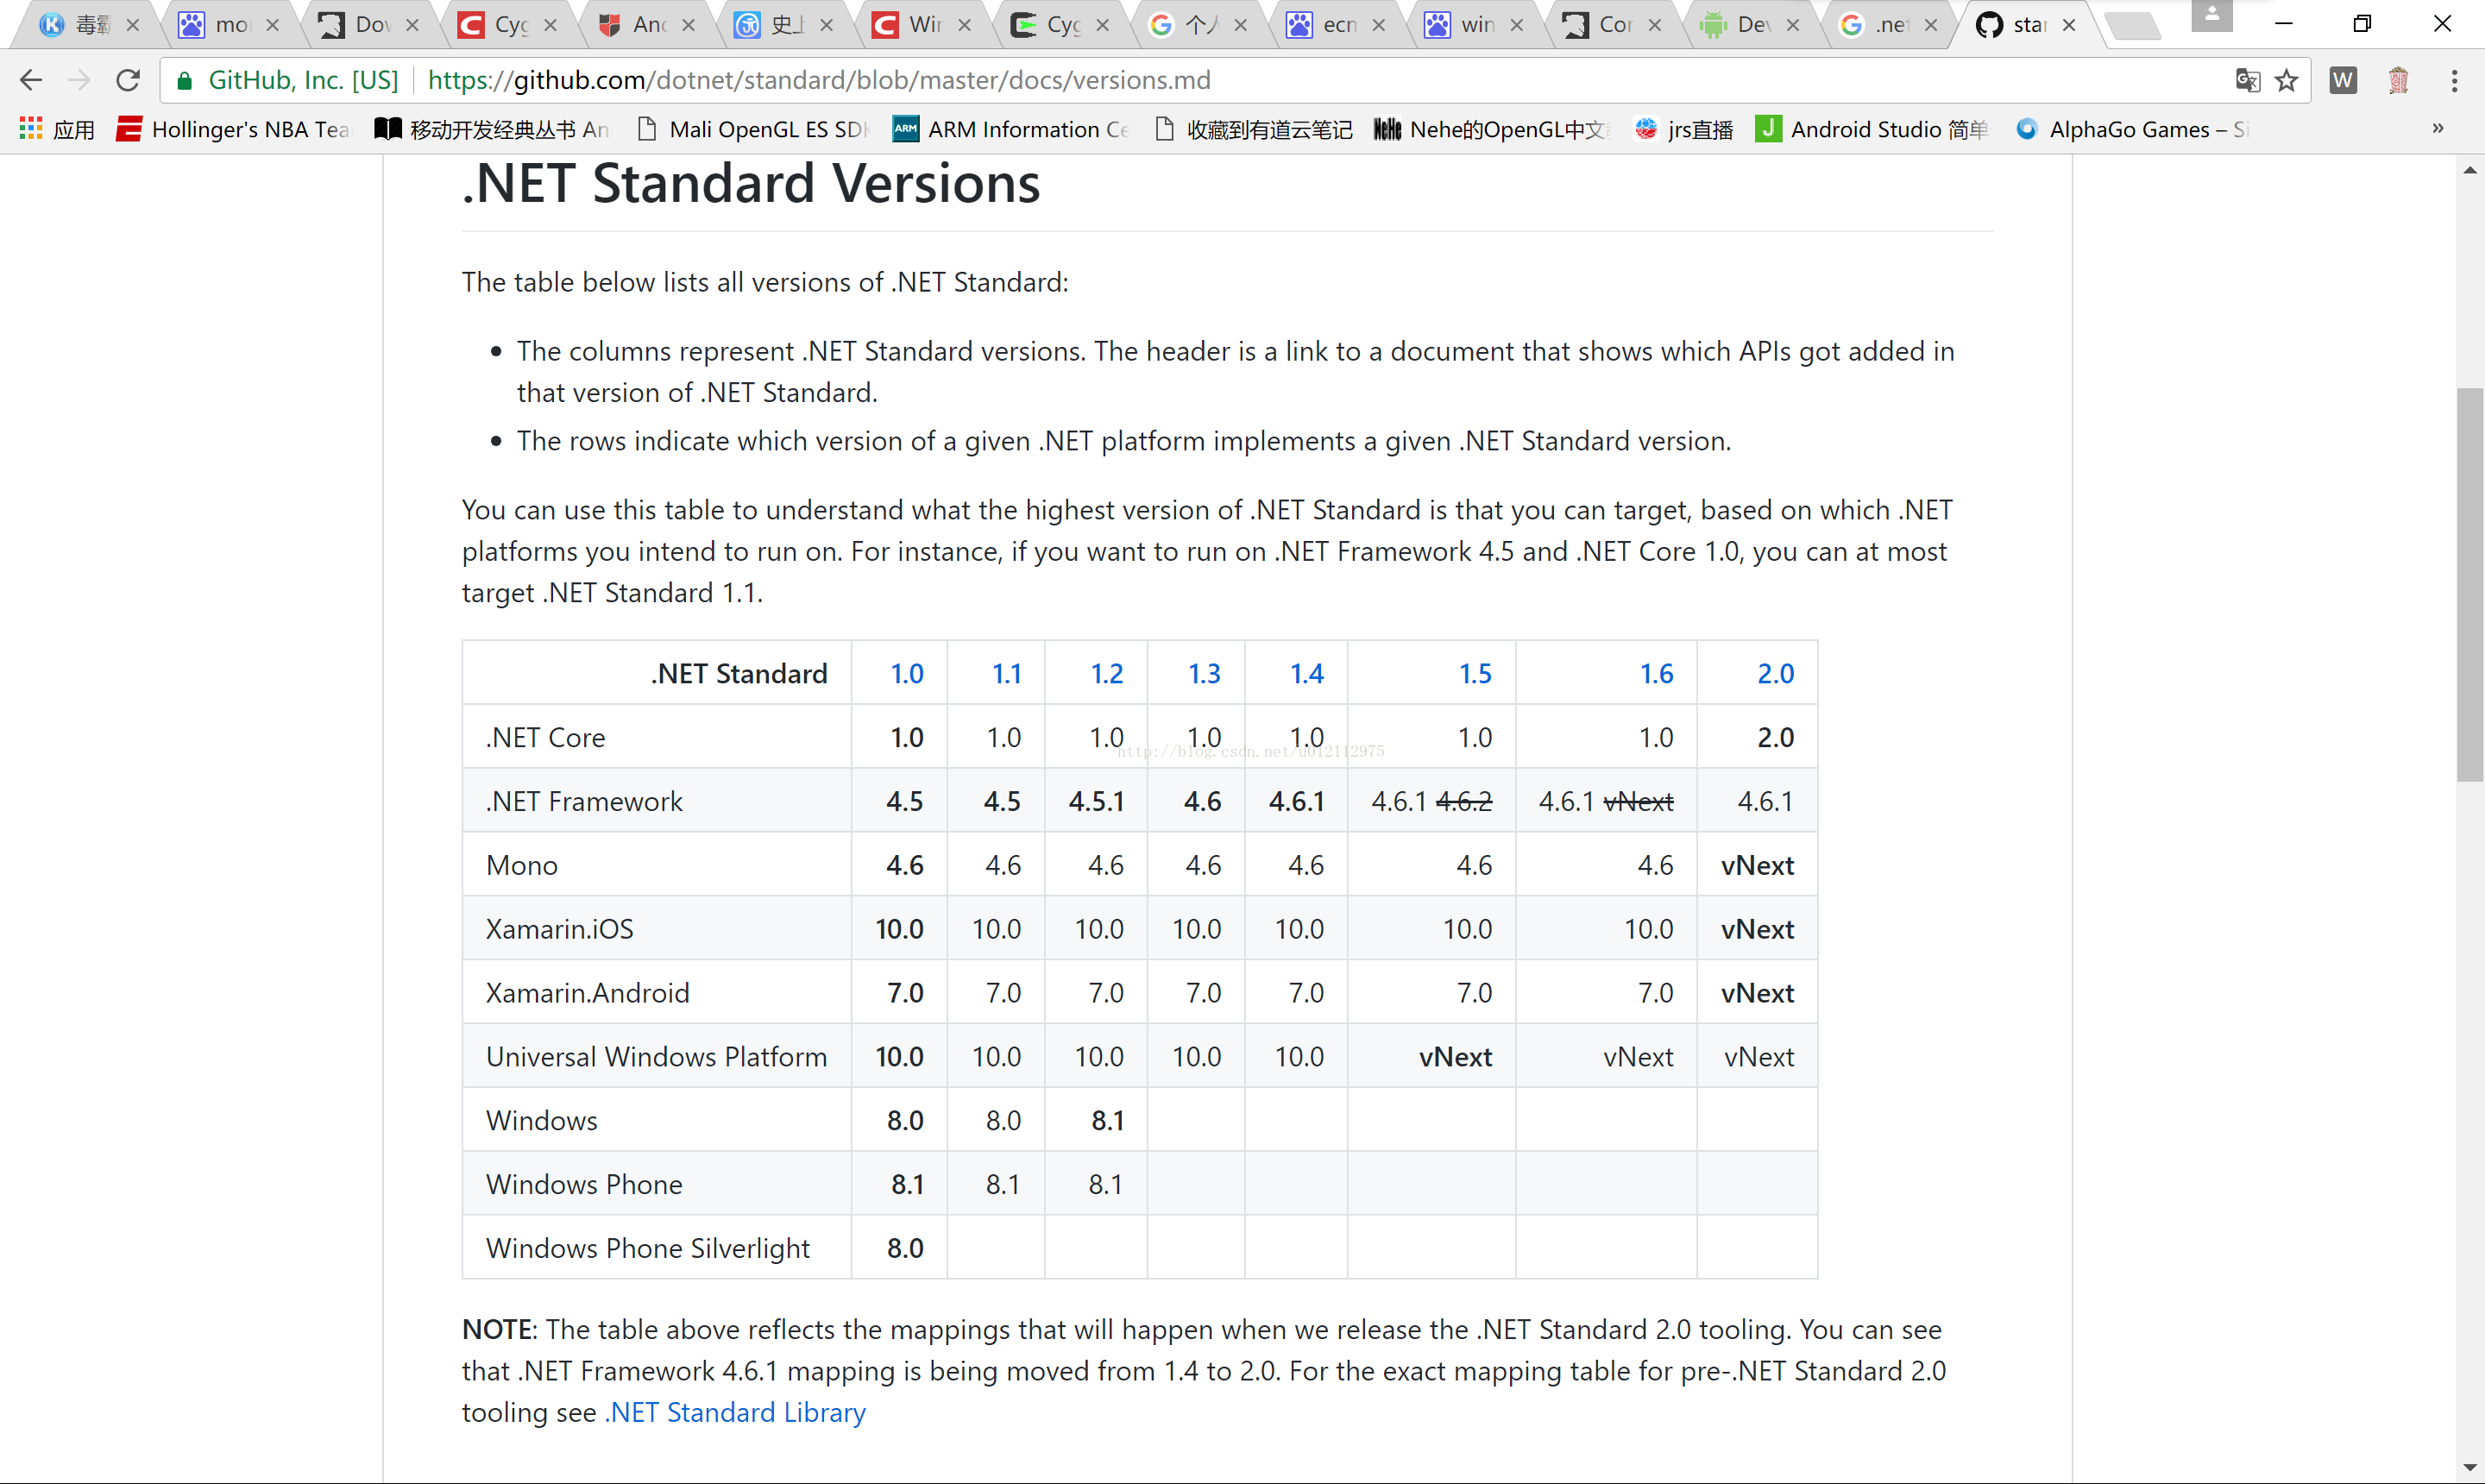Open Android Studio bookmark
Image resolution: width=2485 pixels, height=1484 pixels.
point(1872,129)
